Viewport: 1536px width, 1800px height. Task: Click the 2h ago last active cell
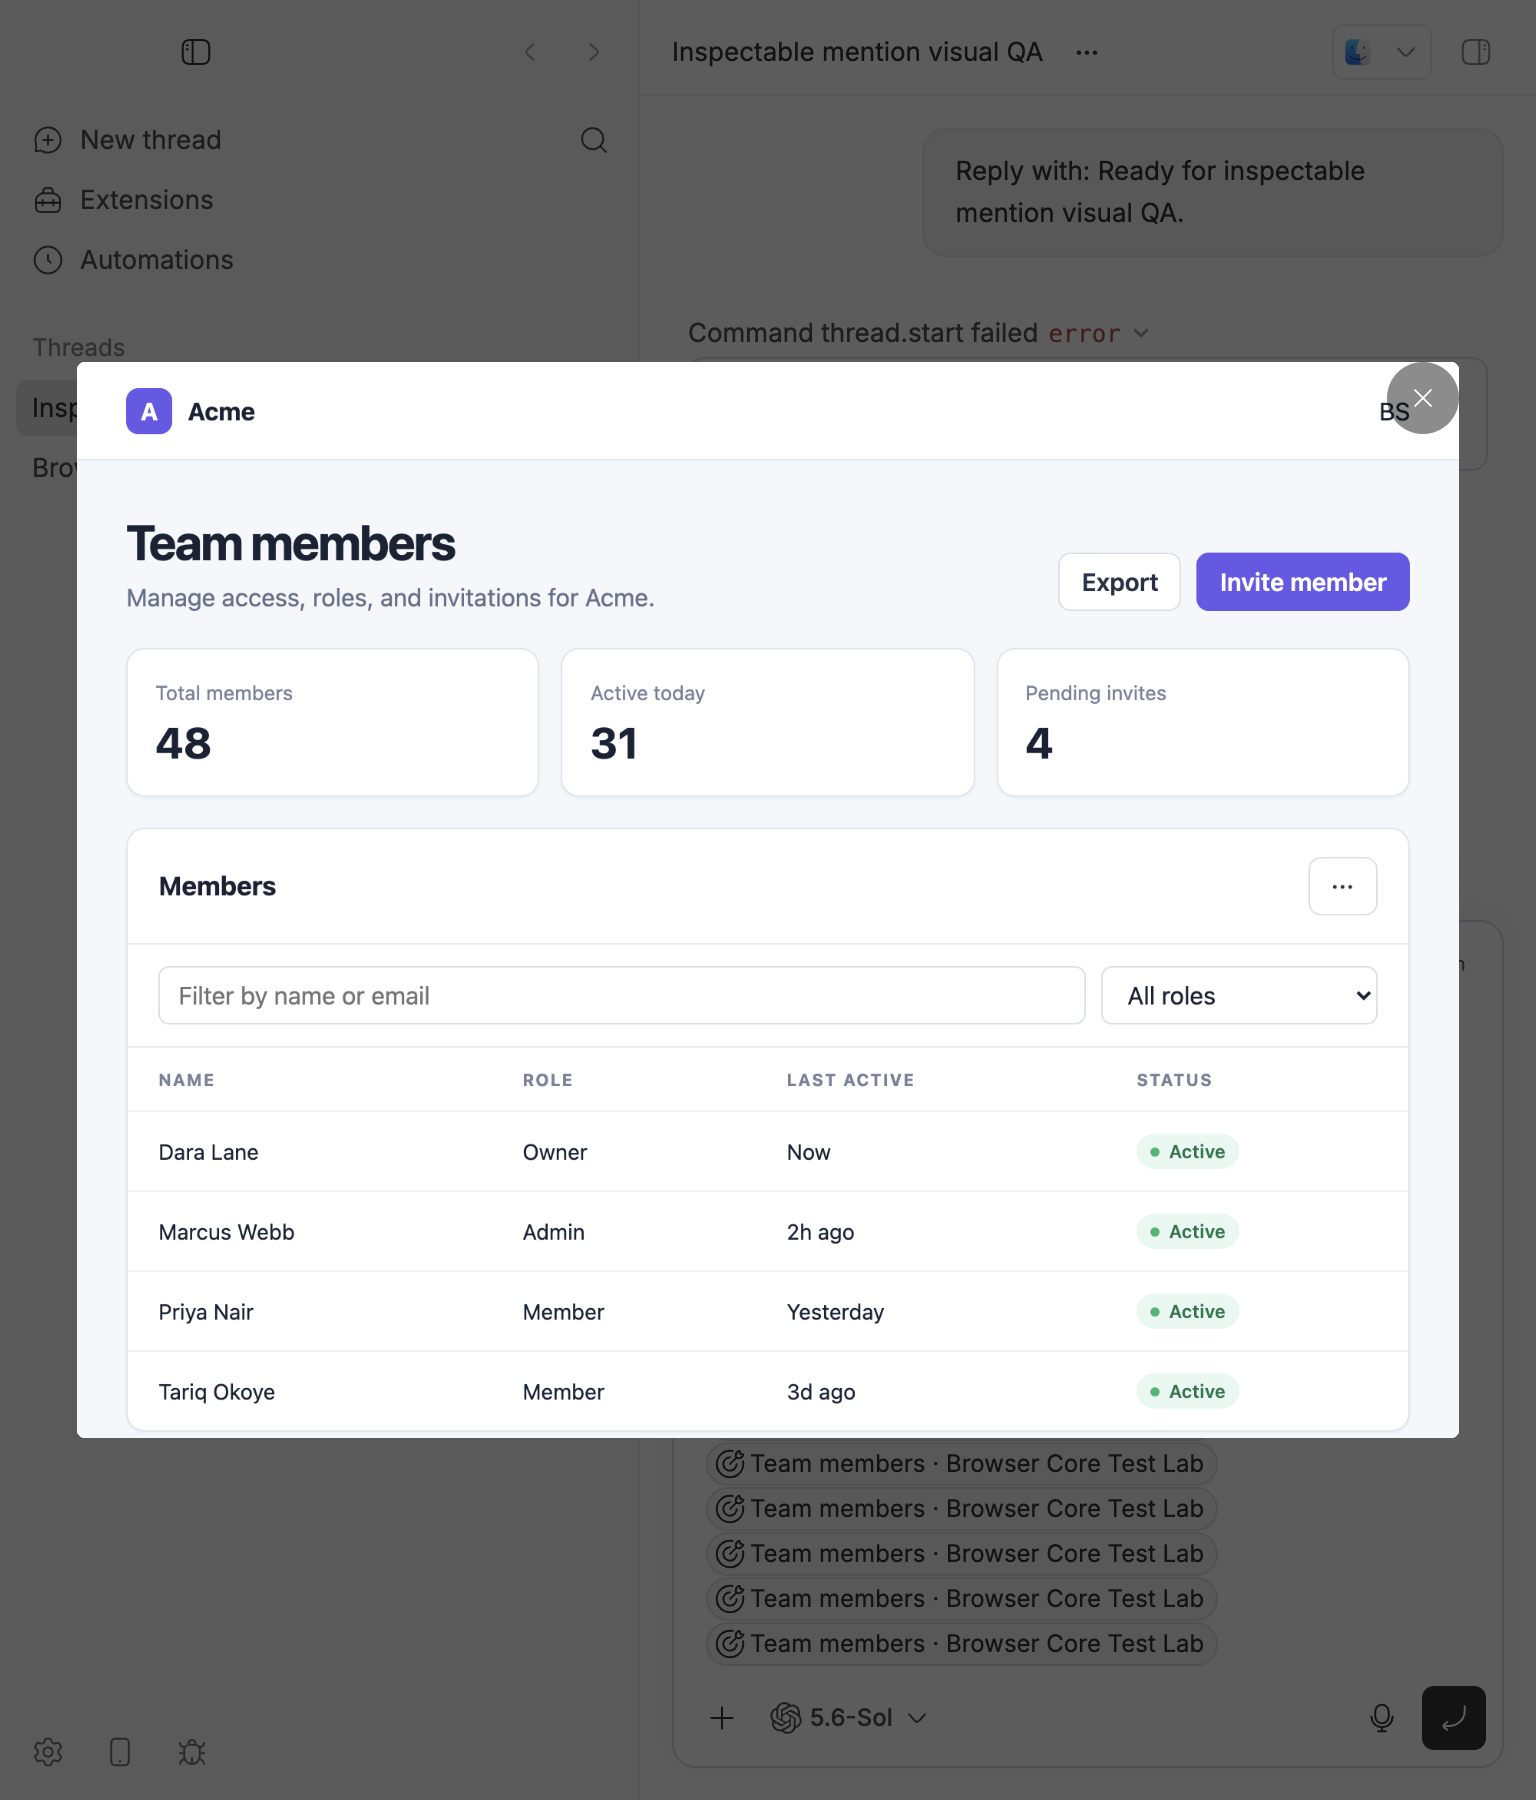[x=821, y=1232]
